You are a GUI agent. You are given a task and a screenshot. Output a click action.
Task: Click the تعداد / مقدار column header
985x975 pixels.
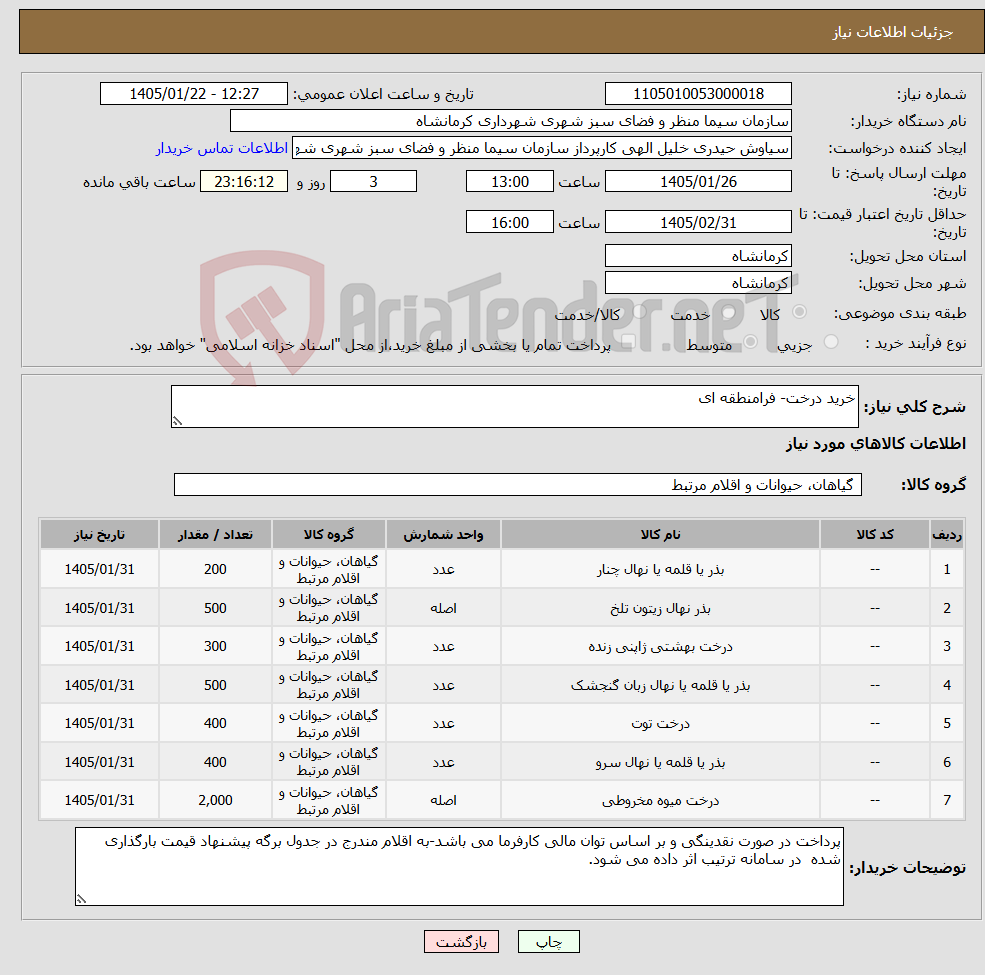click(215, 535)
